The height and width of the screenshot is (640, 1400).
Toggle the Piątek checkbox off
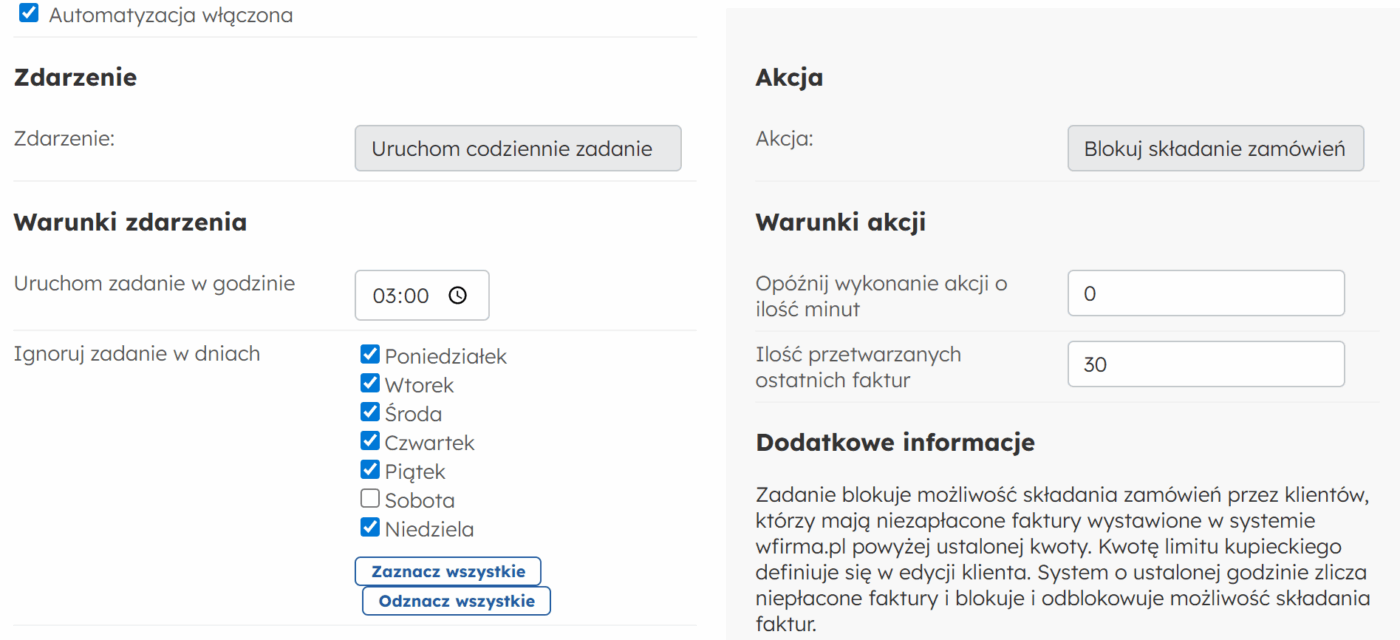370,471
